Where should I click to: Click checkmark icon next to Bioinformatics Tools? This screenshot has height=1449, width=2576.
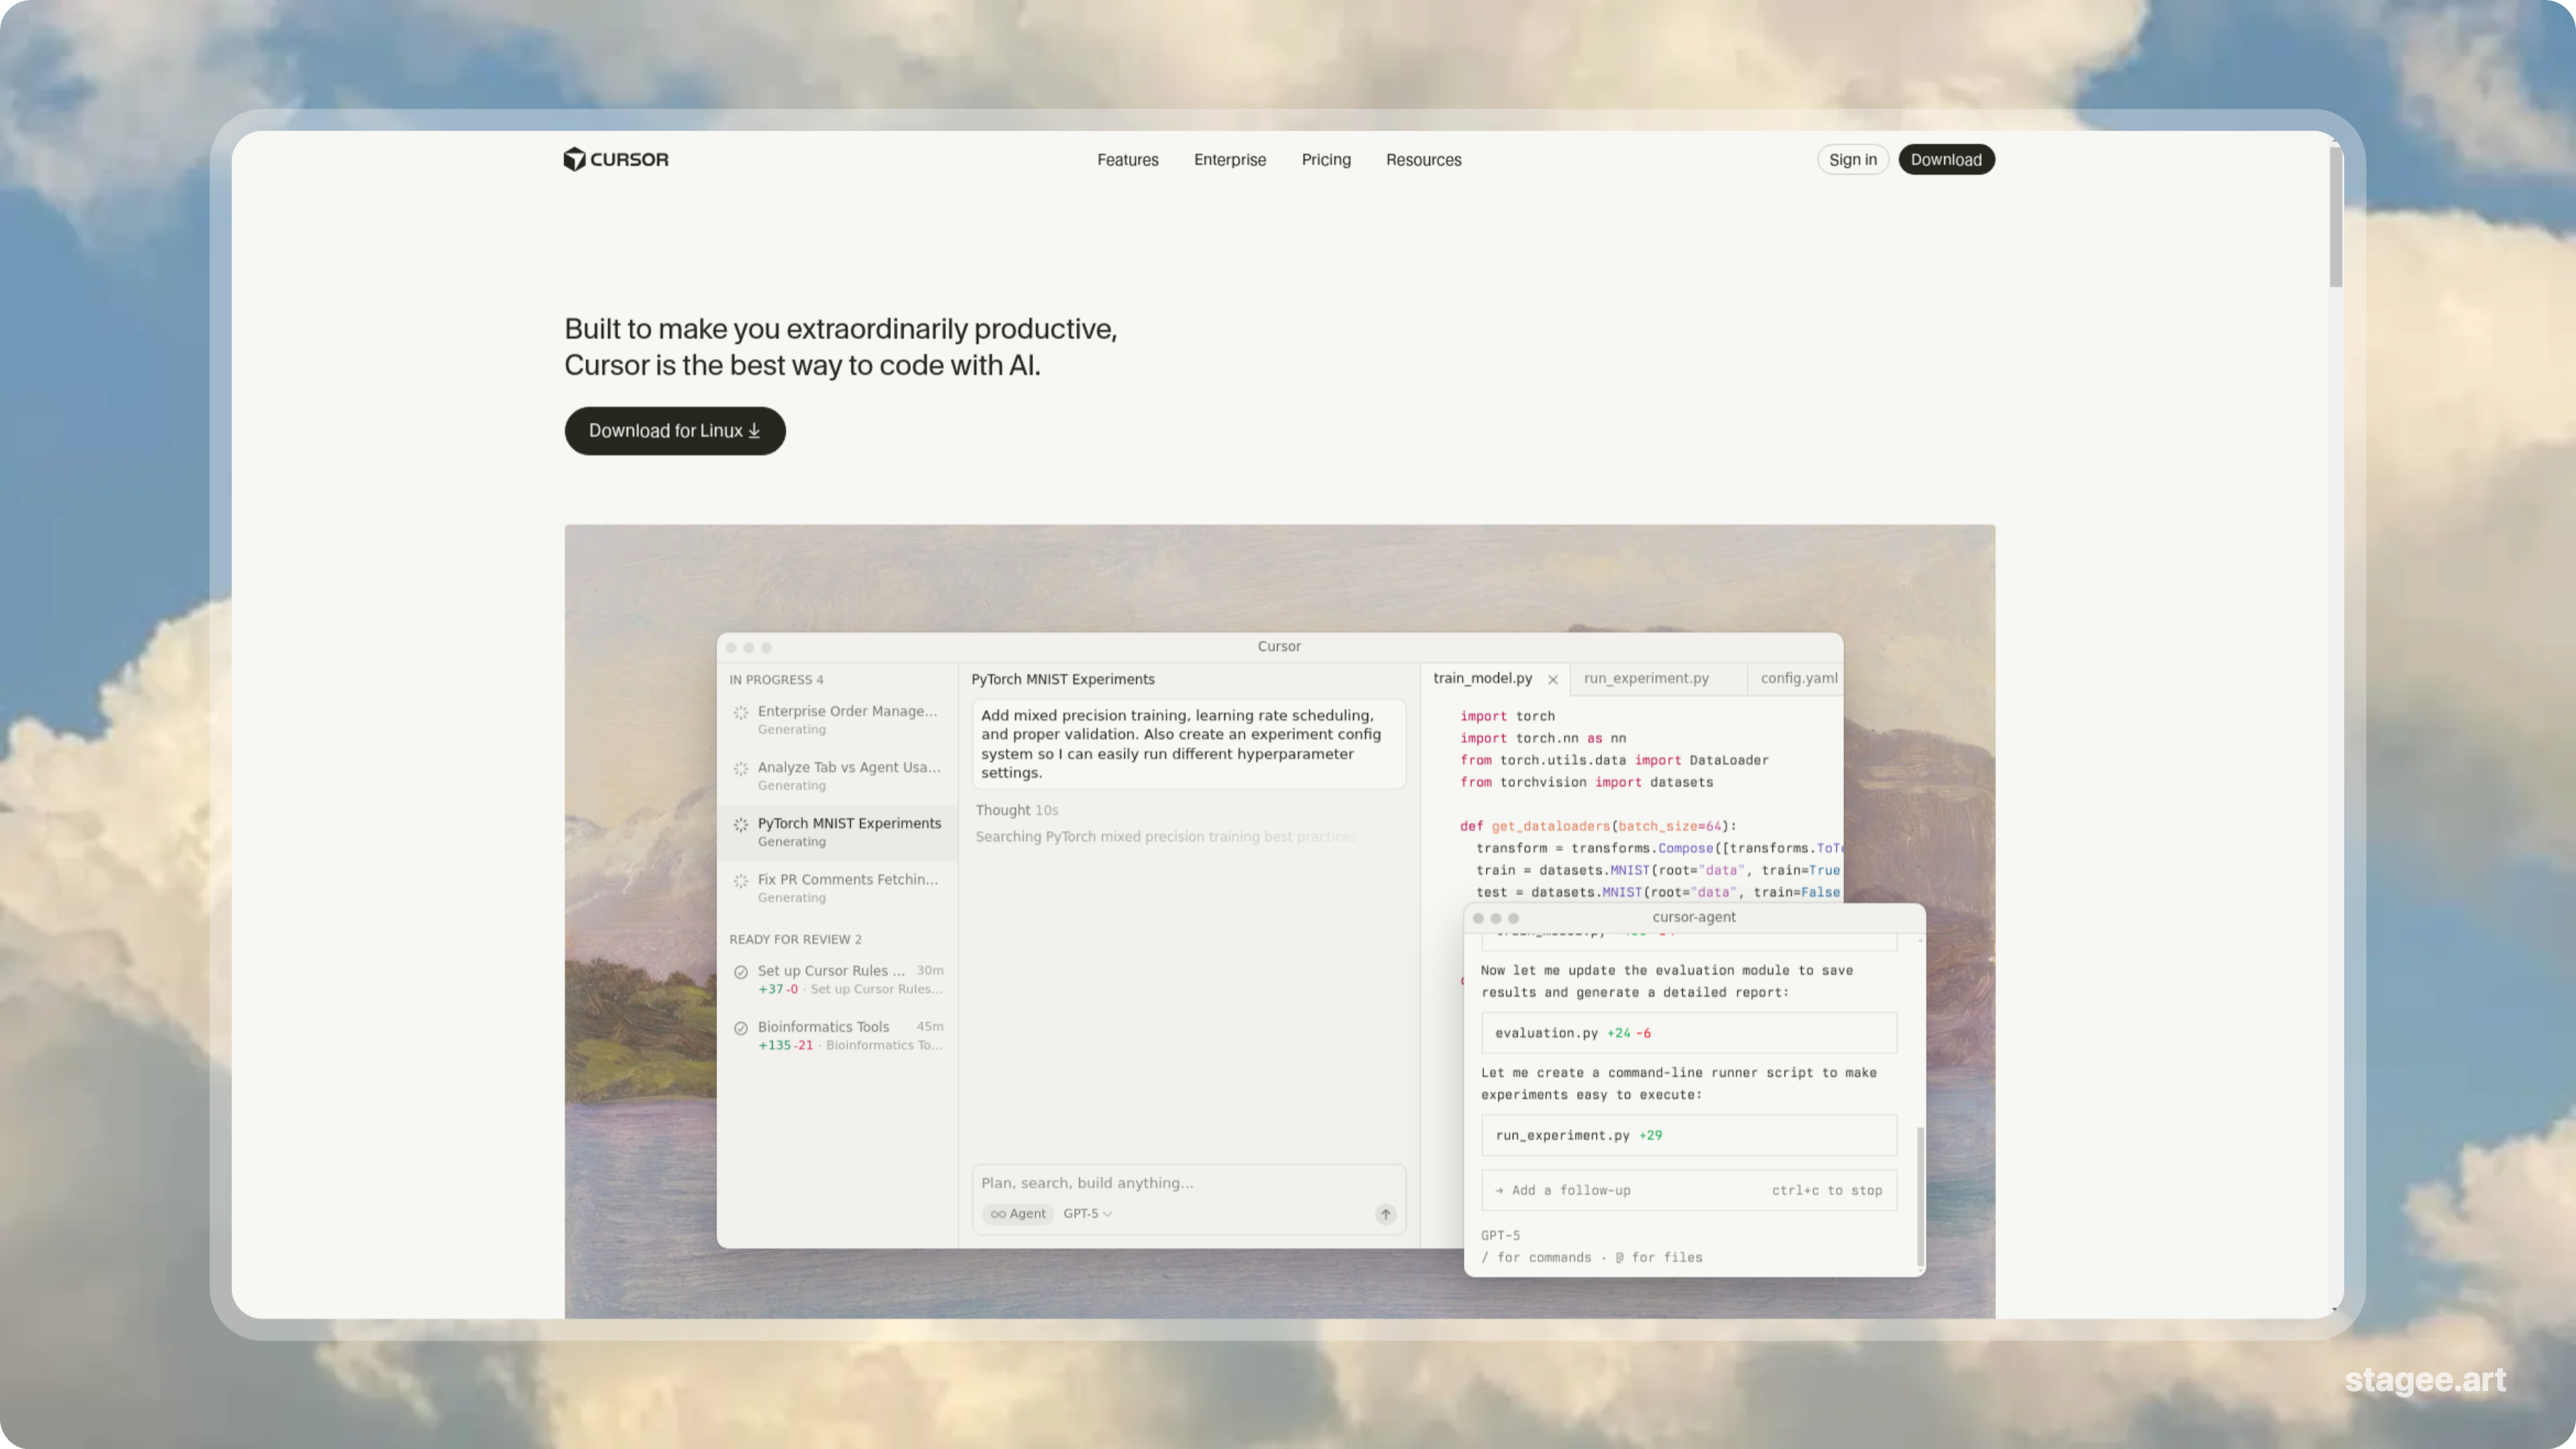point(741,1028)
